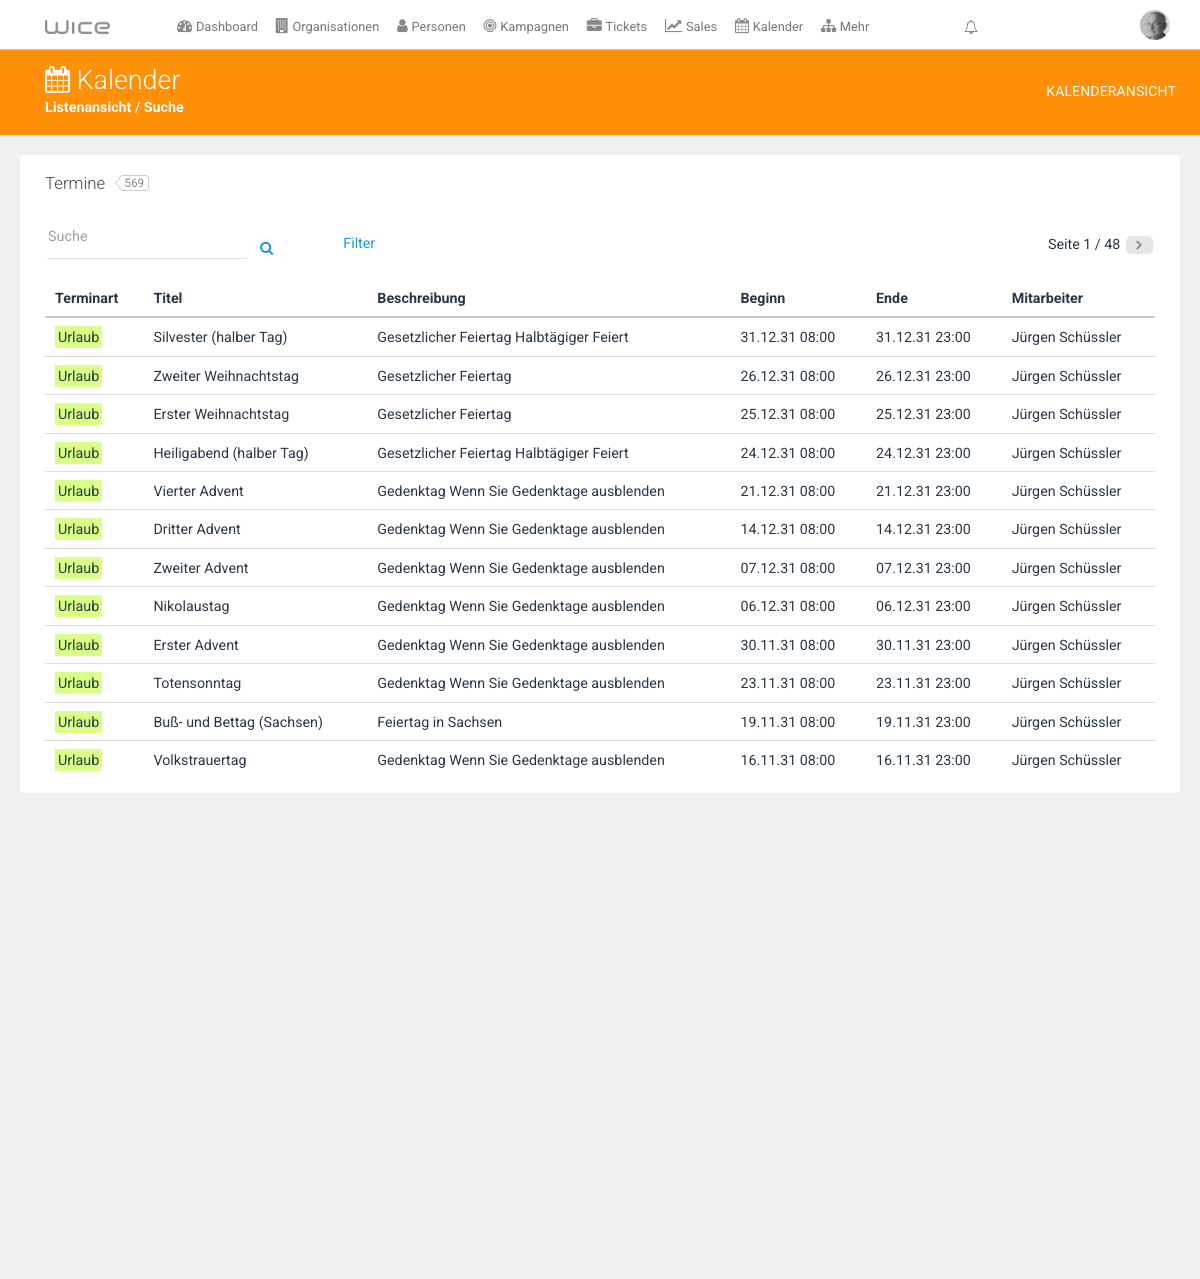1200x1279 pixels.
Task: Open Erster Advent entry
Action: pos(196,645)
